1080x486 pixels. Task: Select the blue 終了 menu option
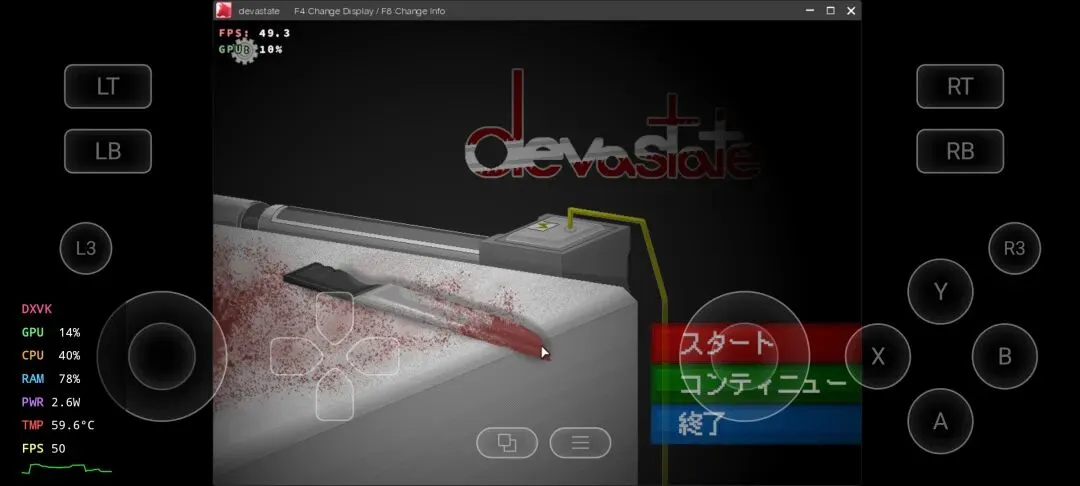[756, 424]
